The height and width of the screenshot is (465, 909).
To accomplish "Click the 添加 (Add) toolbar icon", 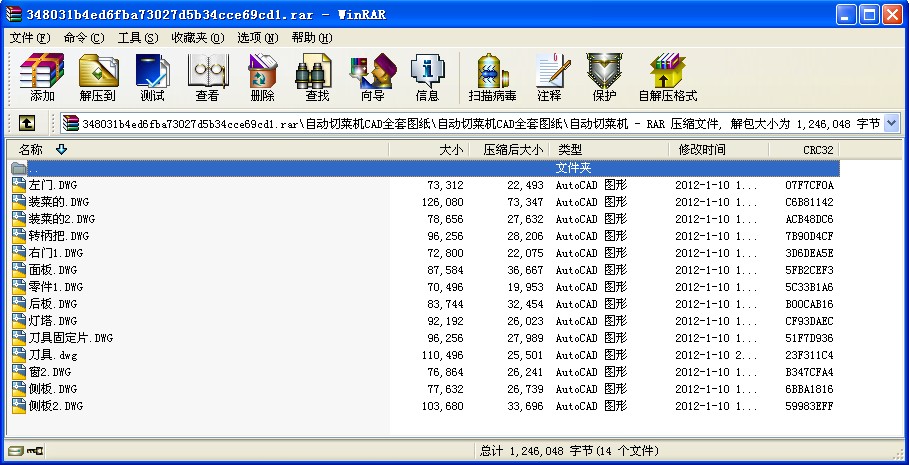I will [42, 78].
